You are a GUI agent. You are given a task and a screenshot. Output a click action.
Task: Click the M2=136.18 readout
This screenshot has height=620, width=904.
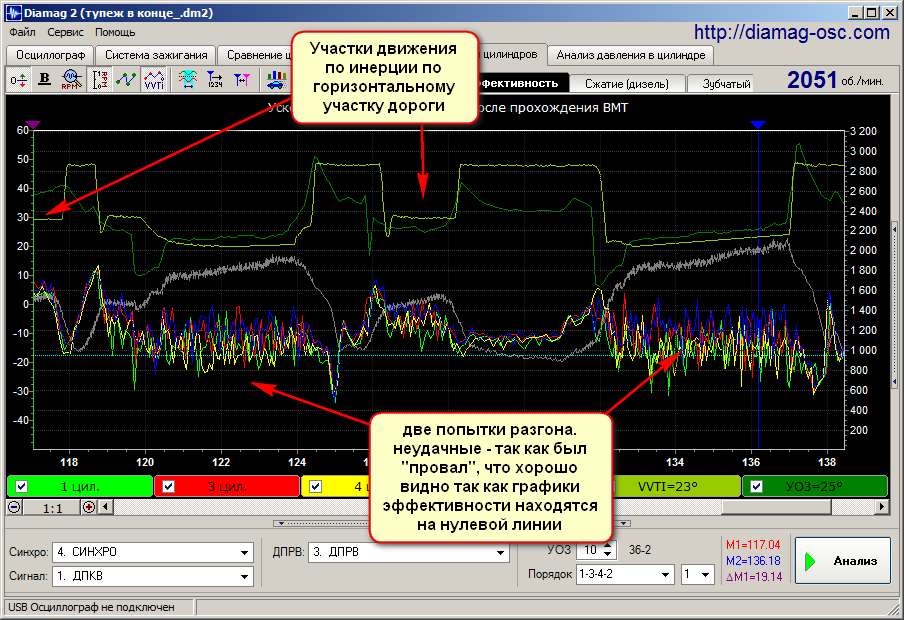(x=753, y=561)
